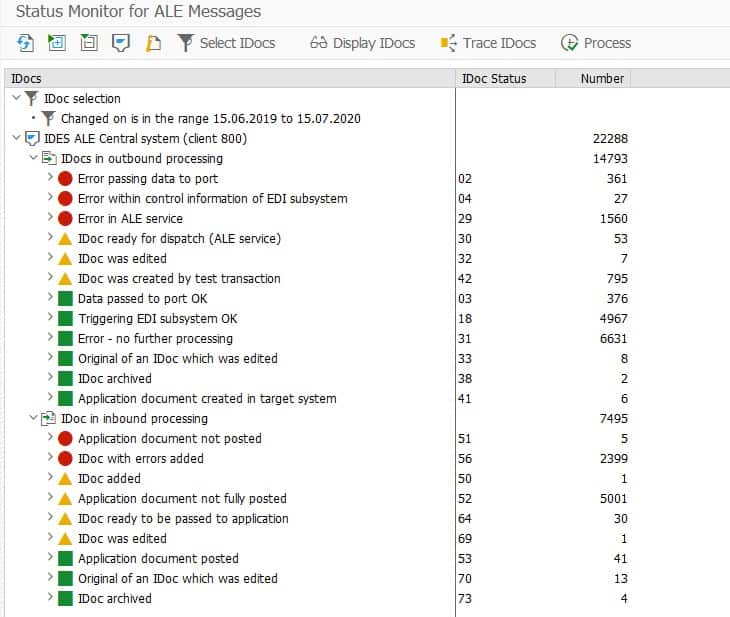Expand Data passed to port OK row

pyautogui.click(x=50, y=298)
